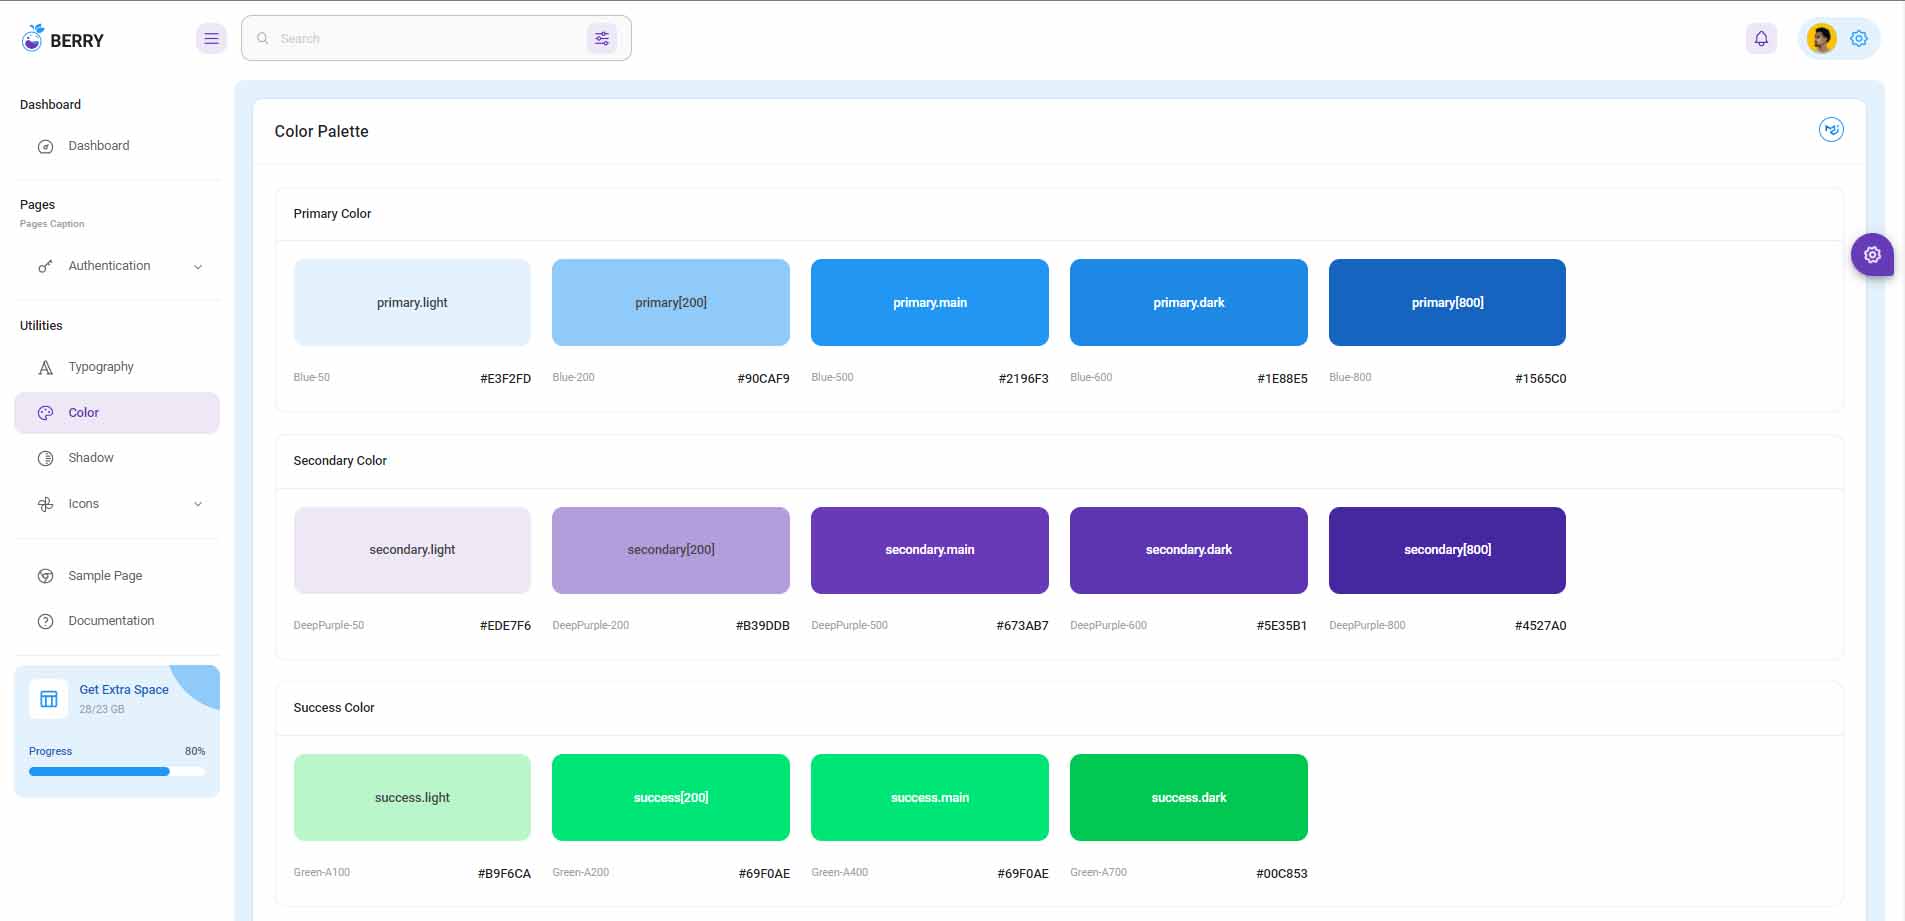This screenshot has height=921, width=1905.
Task: Open the Sample Page
Action: click(104, 575)
